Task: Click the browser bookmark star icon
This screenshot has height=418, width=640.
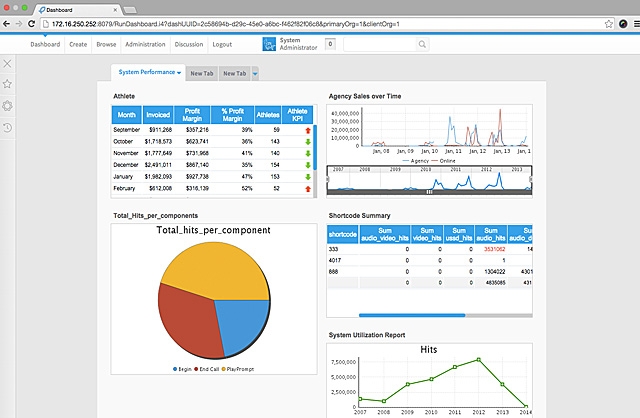Action: coord(609,22)
